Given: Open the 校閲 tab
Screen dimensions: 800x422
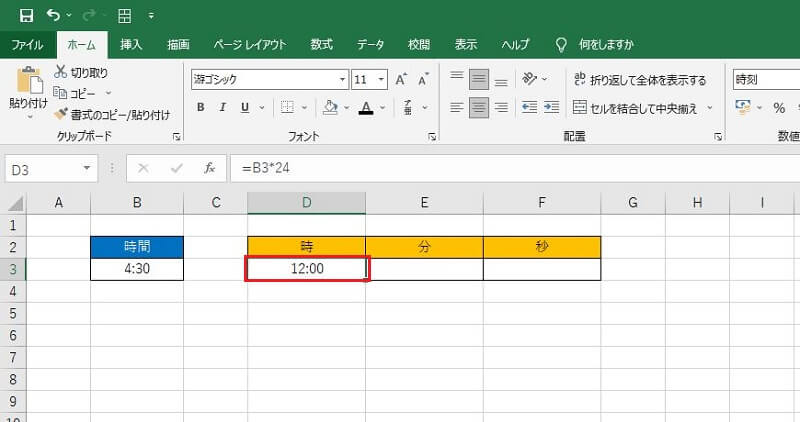Looking at the screenshot, I should click(419, 45).
